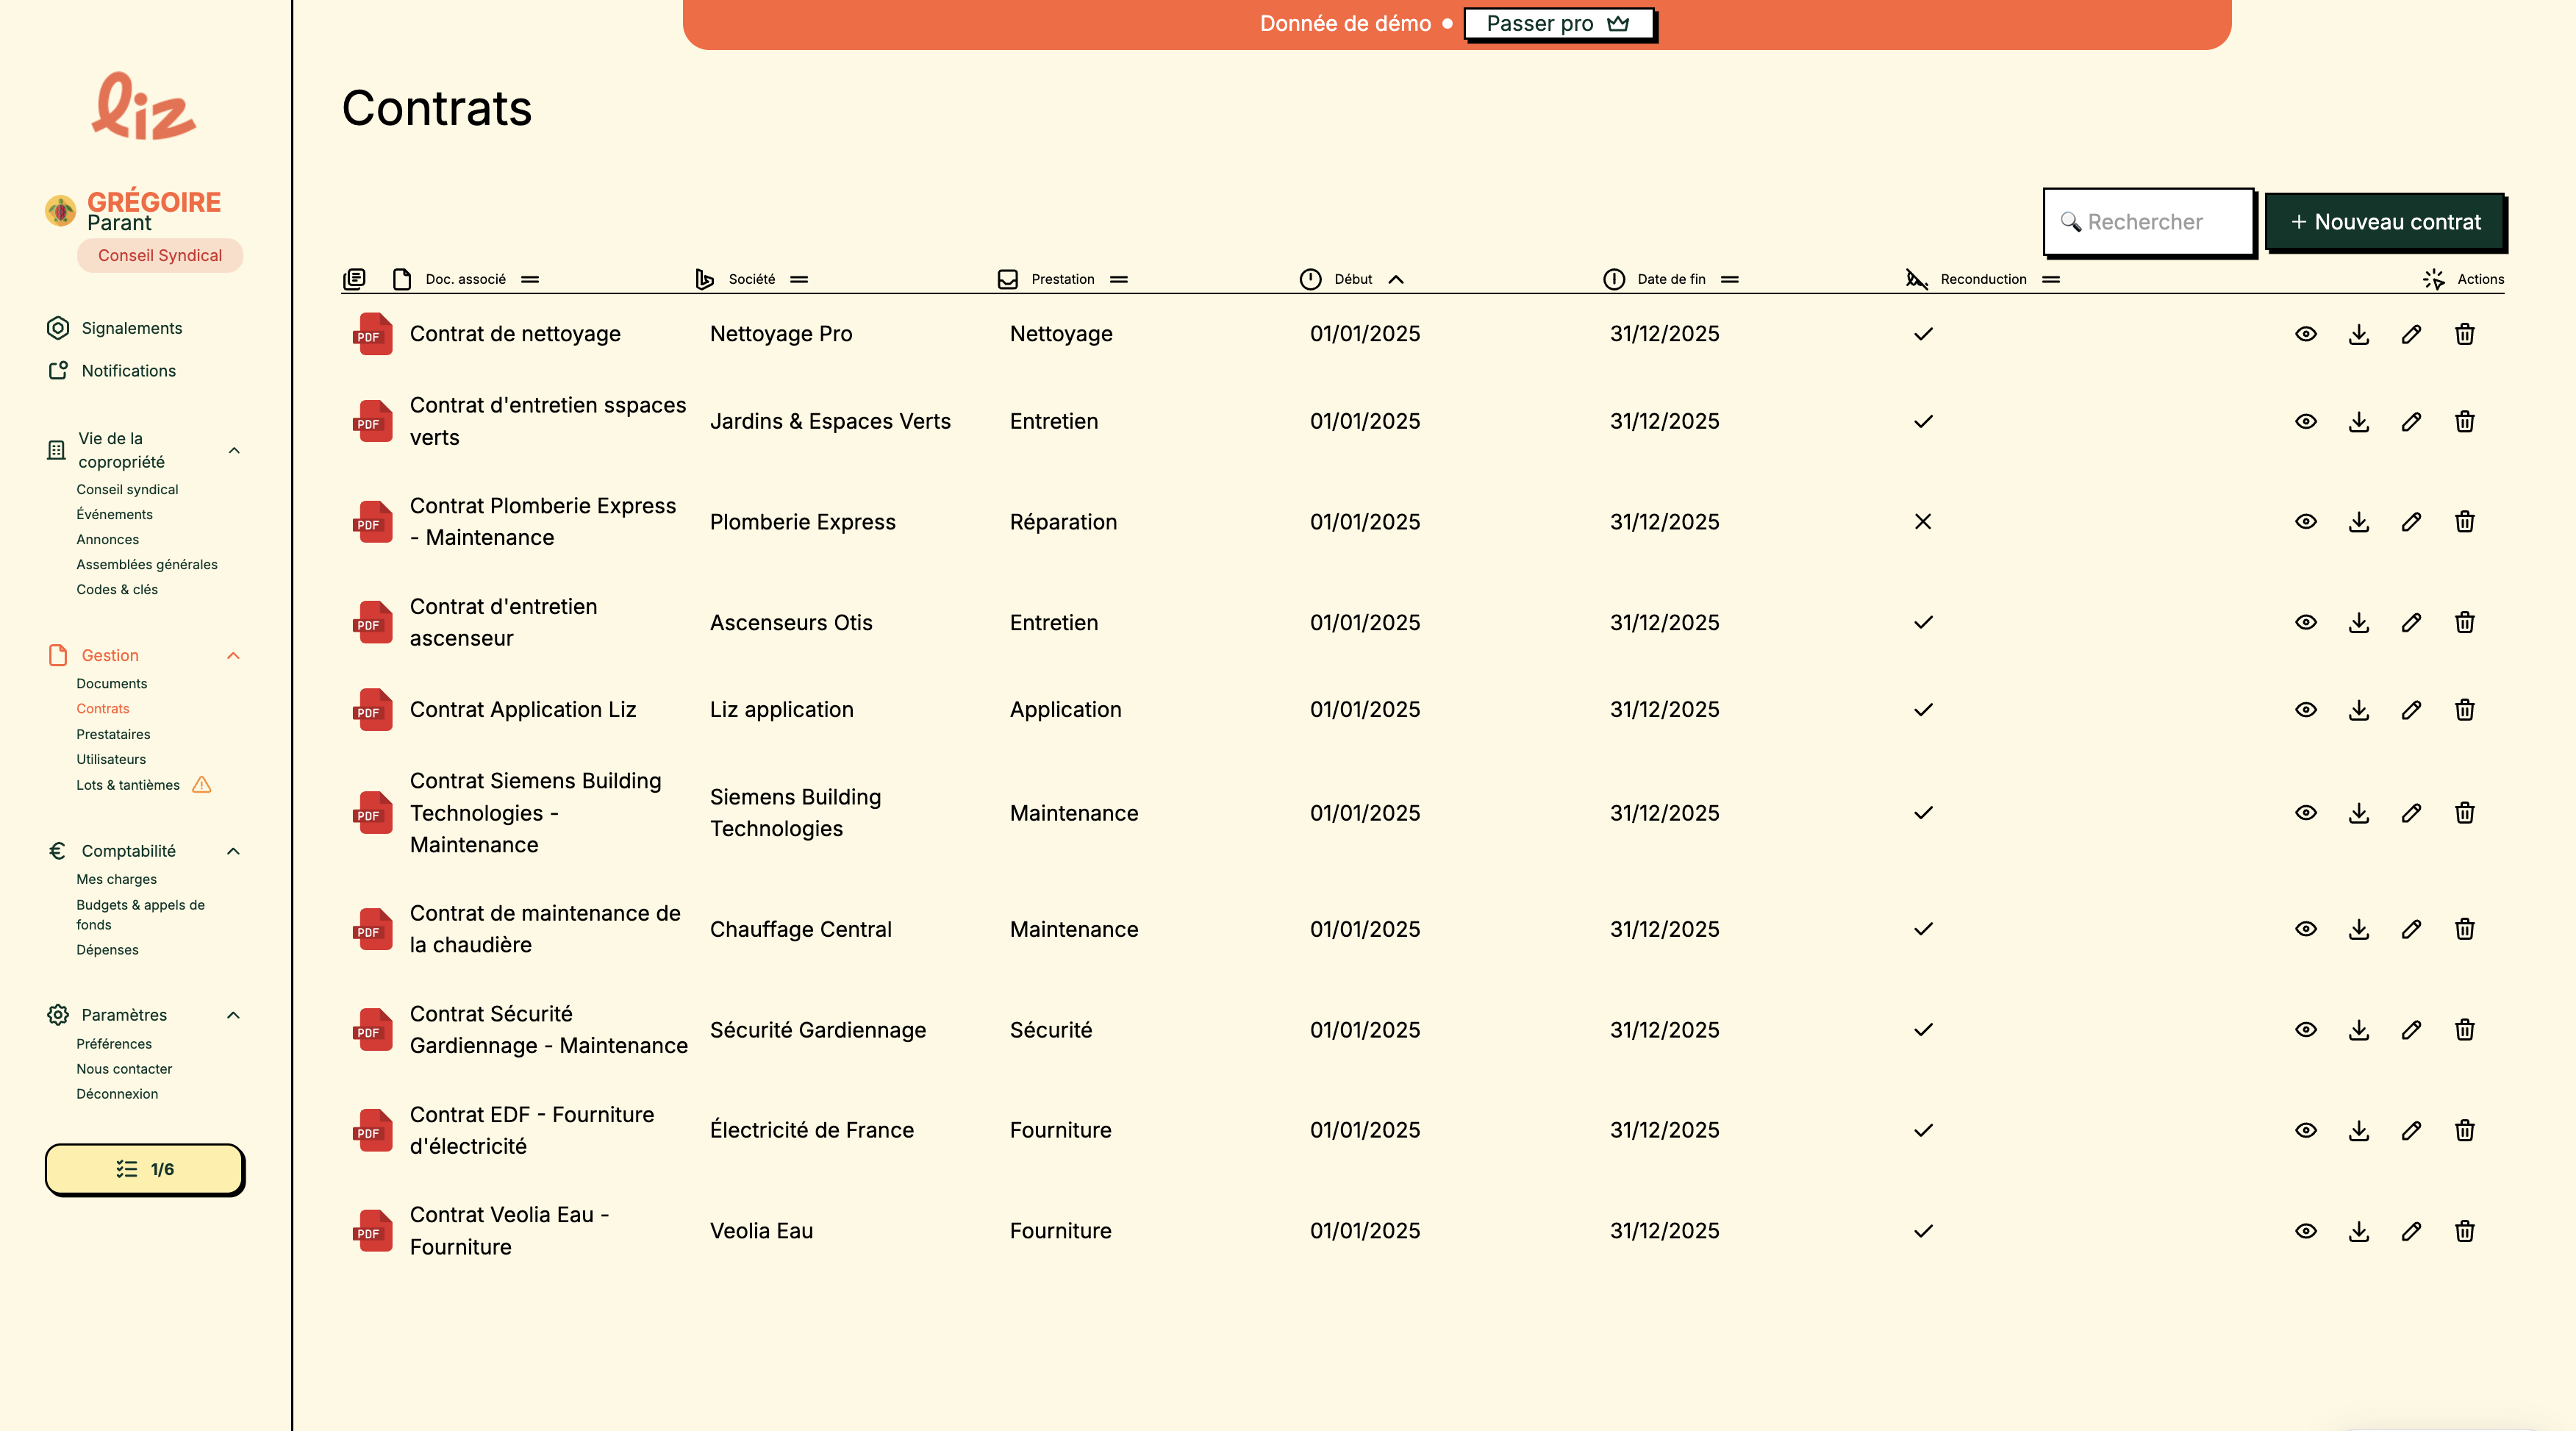Open Codes & clés page
The height and width of the screenshot is (1431, 2576).
(x=117, y=589)
